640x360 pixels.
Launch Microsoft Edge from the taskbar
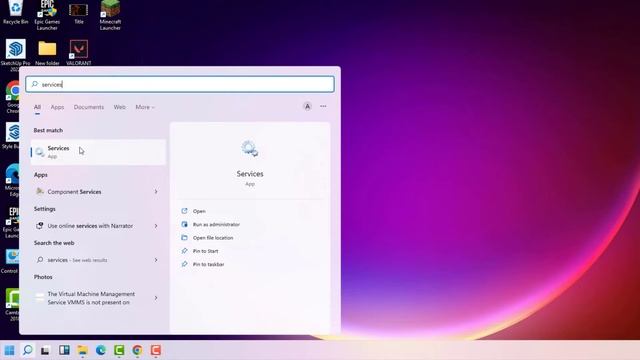click(101, 350)
